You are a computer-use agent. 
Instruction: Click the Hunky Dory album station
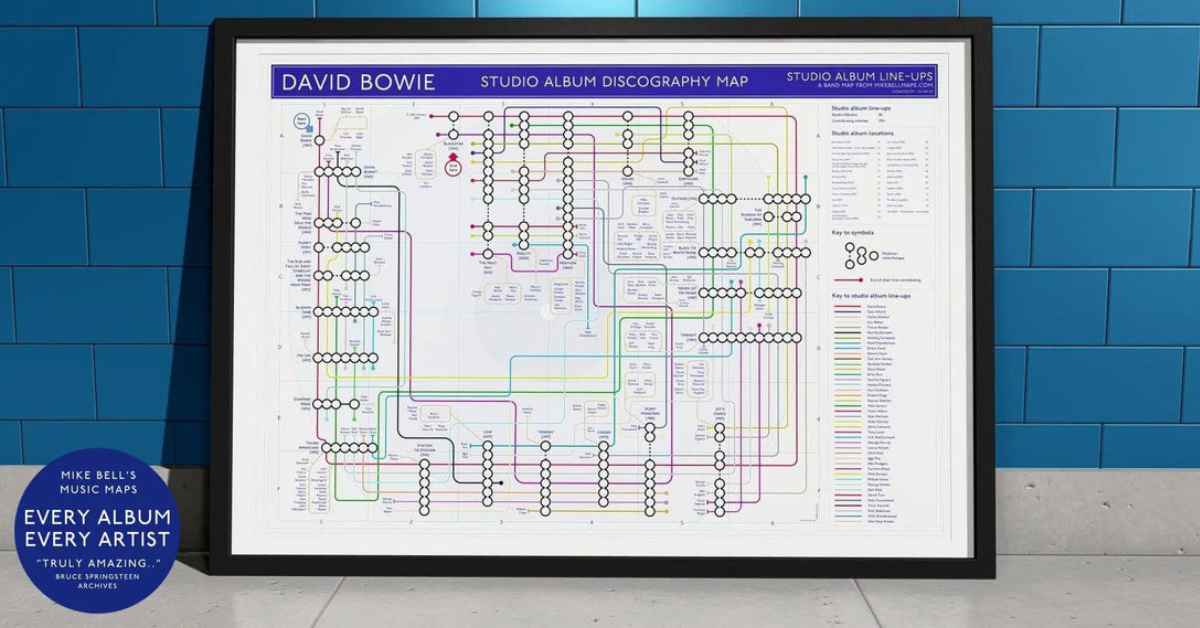(320, 247)
